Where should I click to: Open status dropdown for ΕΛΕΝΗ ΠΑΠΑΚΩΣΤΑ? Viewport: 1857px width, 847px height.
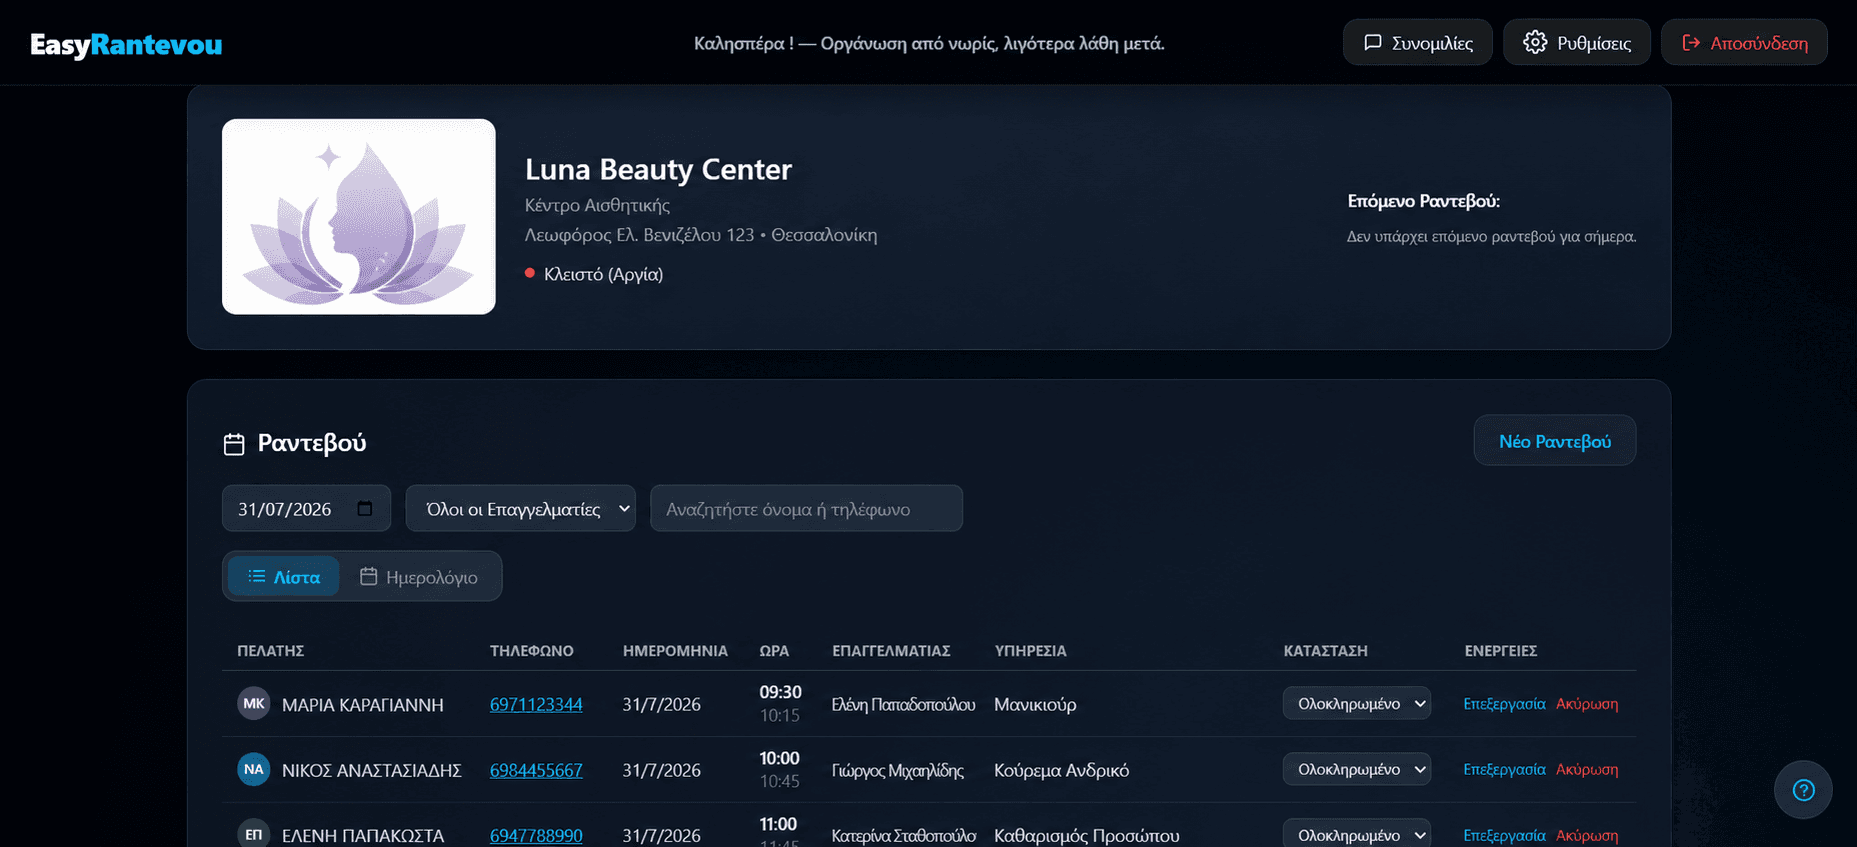[1357, 834]
